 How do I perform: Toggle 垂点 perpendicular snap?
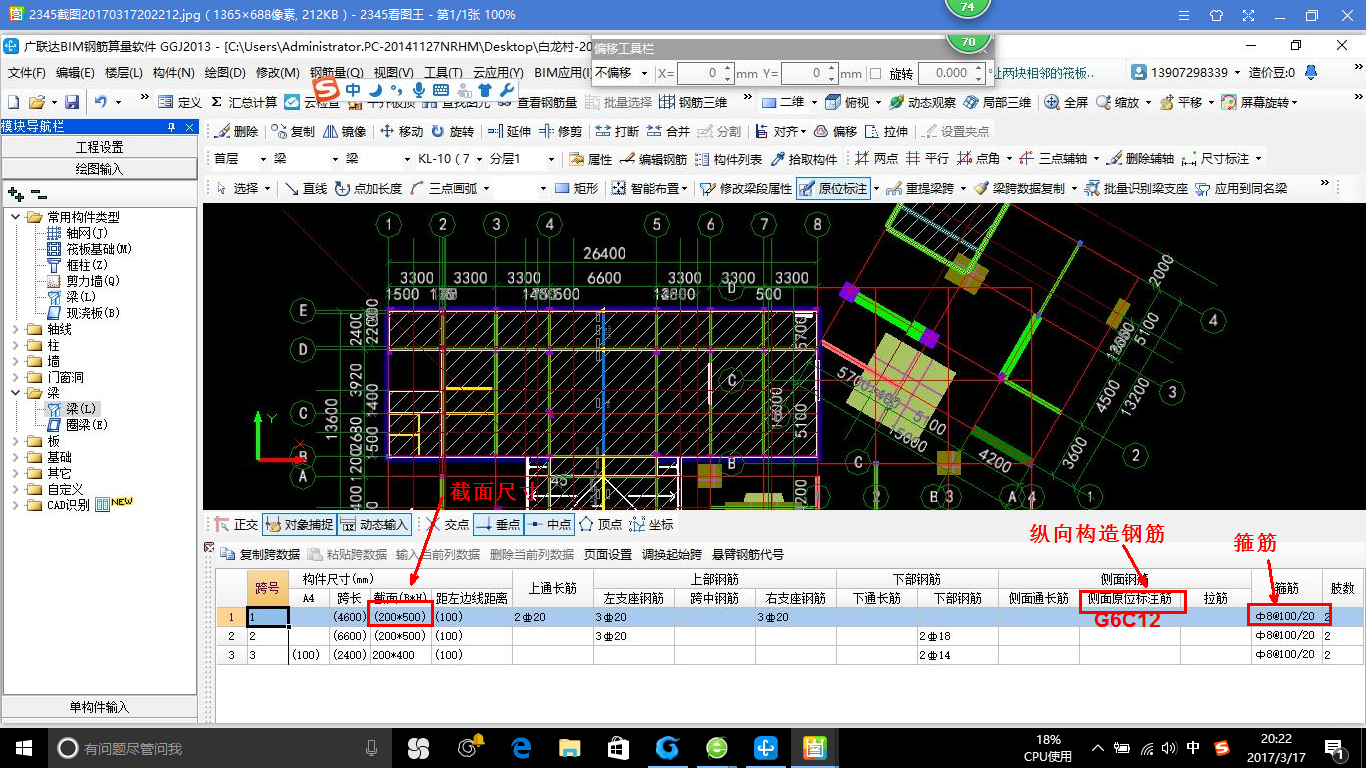tap(498, 524)
